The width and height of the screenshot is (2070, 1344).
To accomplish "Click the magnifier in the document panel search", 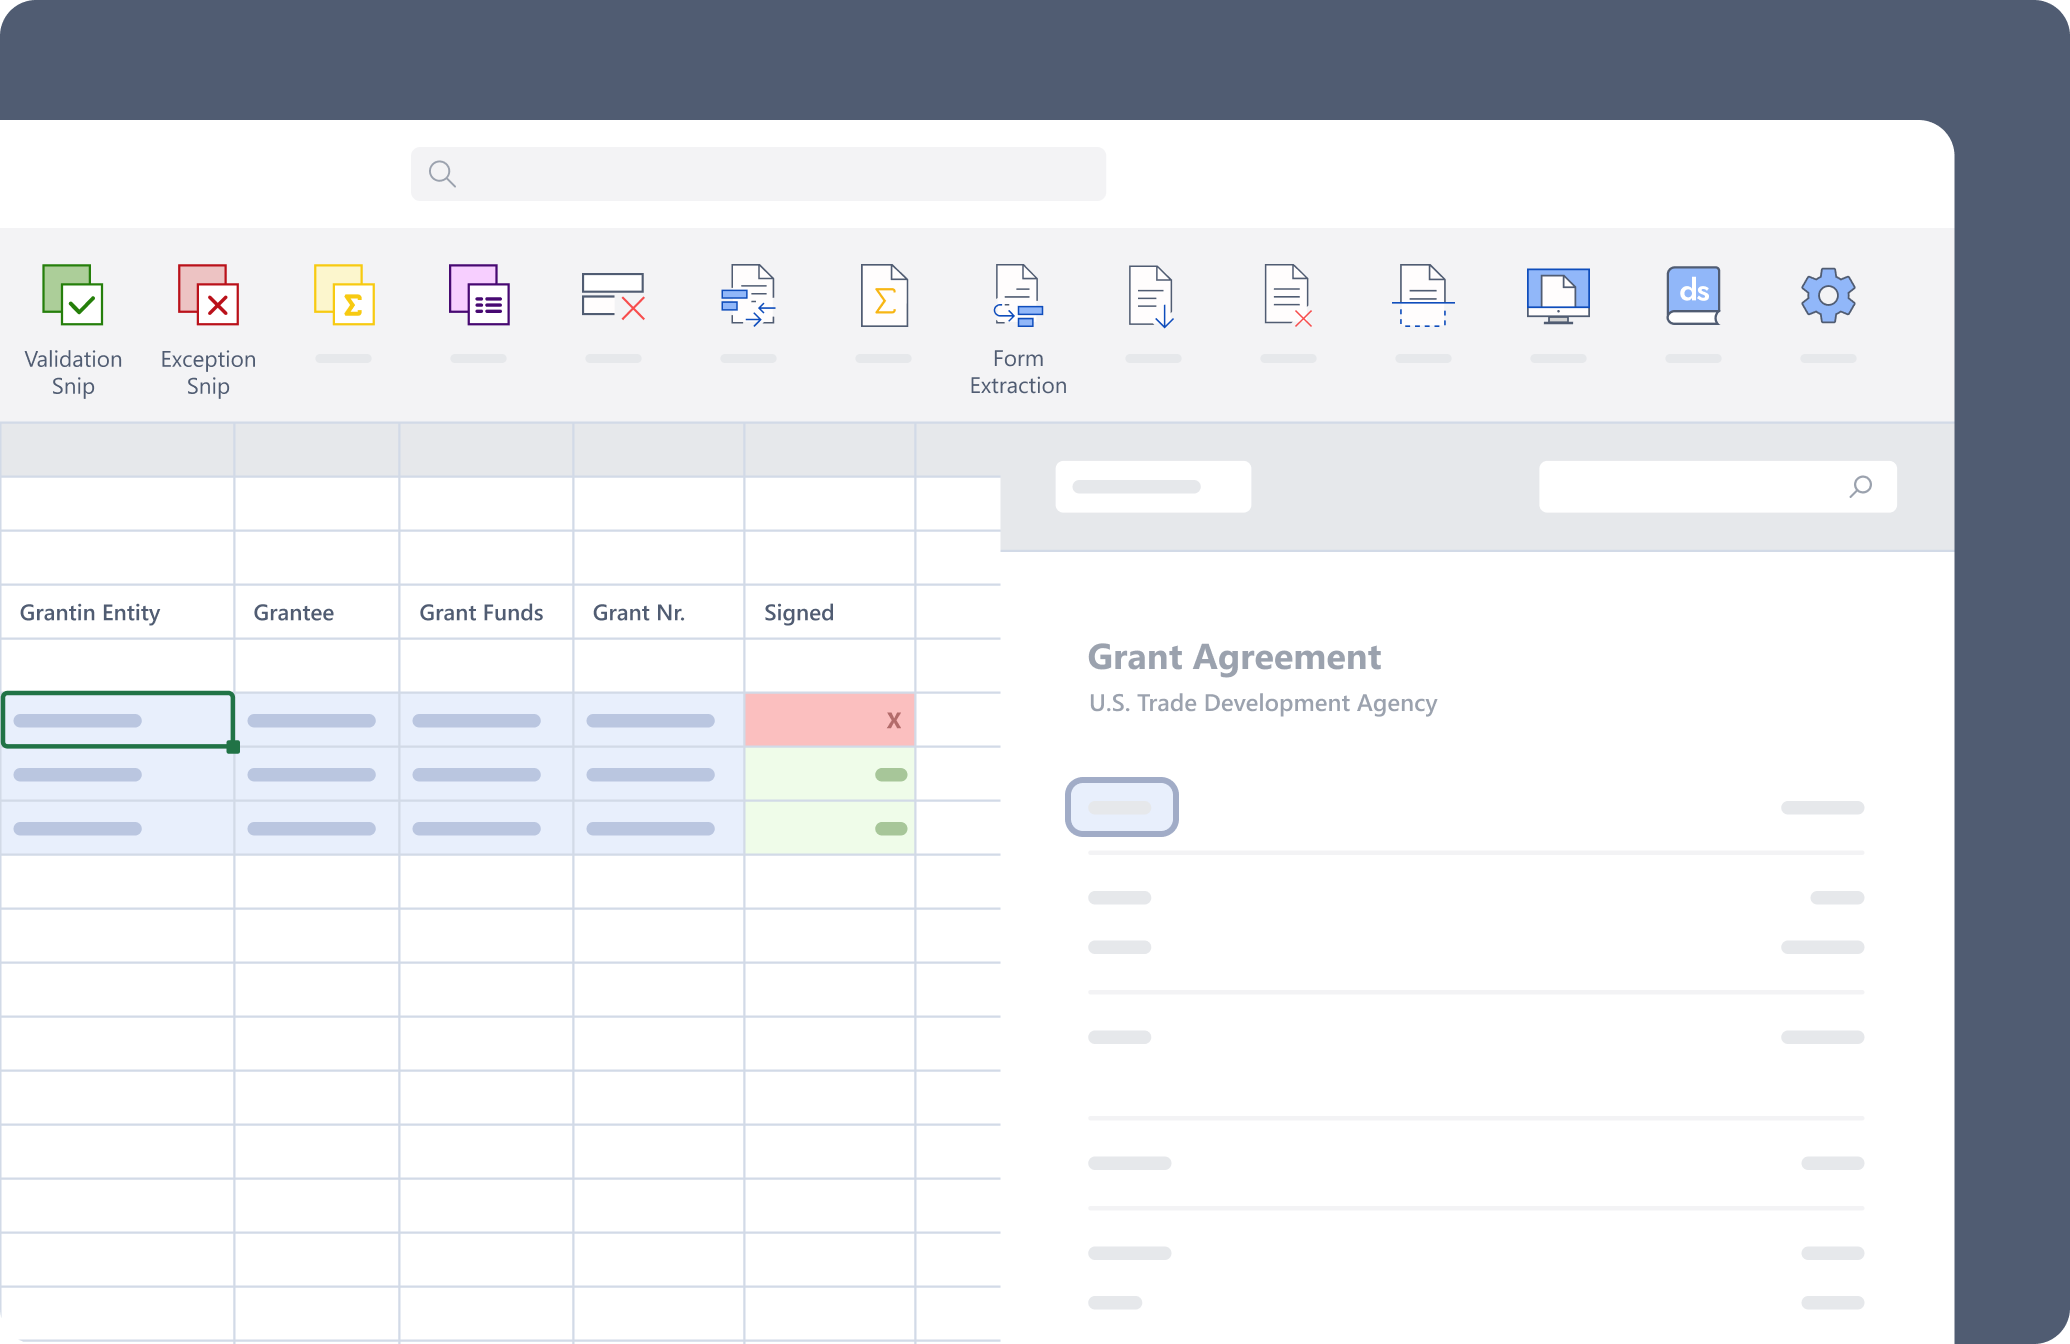I will point(1861,487).
